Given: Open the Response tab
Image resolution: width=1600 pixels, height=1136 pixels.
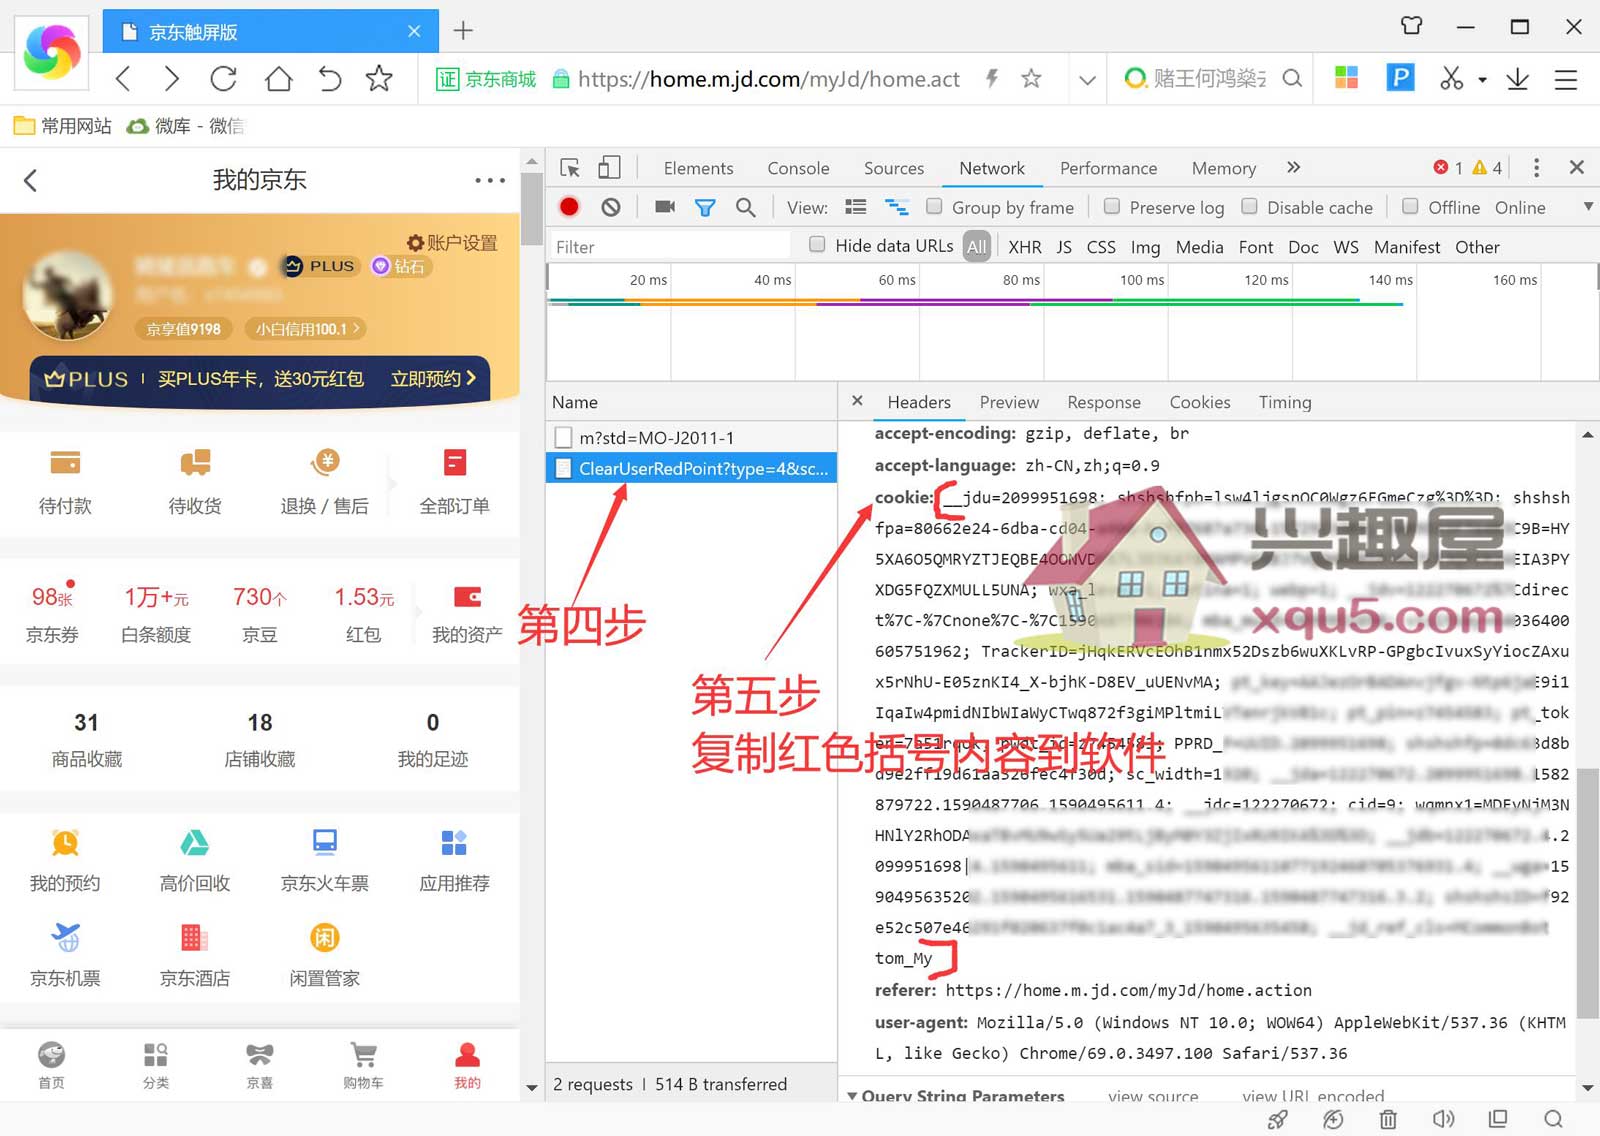Looking at the screenshot, I should pyautogui.click(x=1103, y=402).
